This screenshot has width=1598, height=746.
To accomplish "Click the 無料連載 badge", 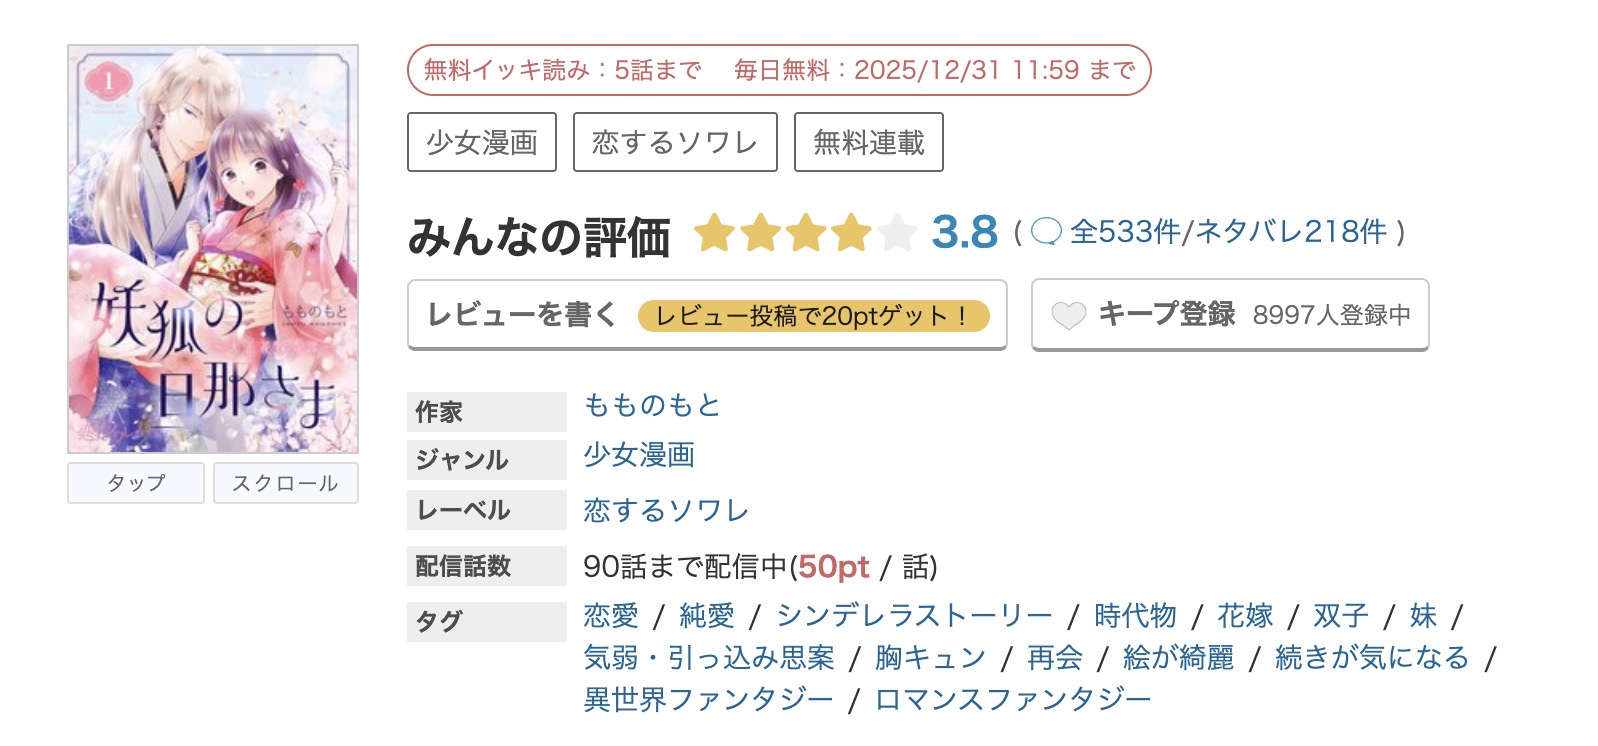I will (868, 142).
